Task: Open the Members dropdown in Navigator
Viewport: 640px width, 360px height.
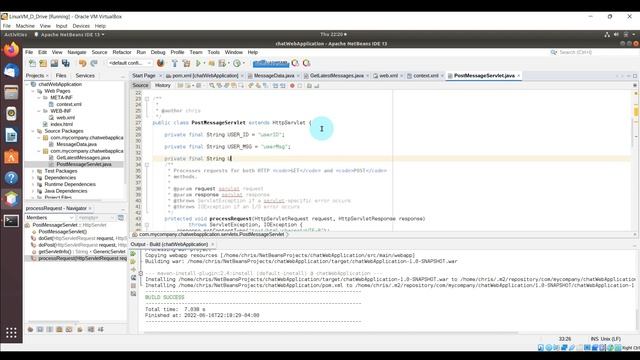Action: [x=49, y=218]
